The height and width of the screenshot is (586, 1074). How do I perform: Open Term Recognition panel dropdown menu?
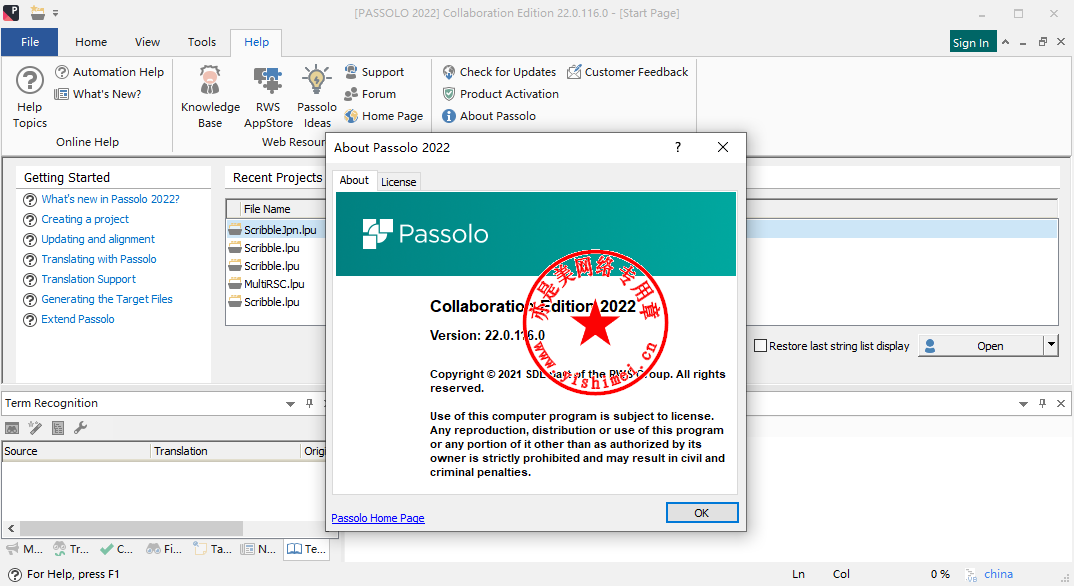pos(290,404)
